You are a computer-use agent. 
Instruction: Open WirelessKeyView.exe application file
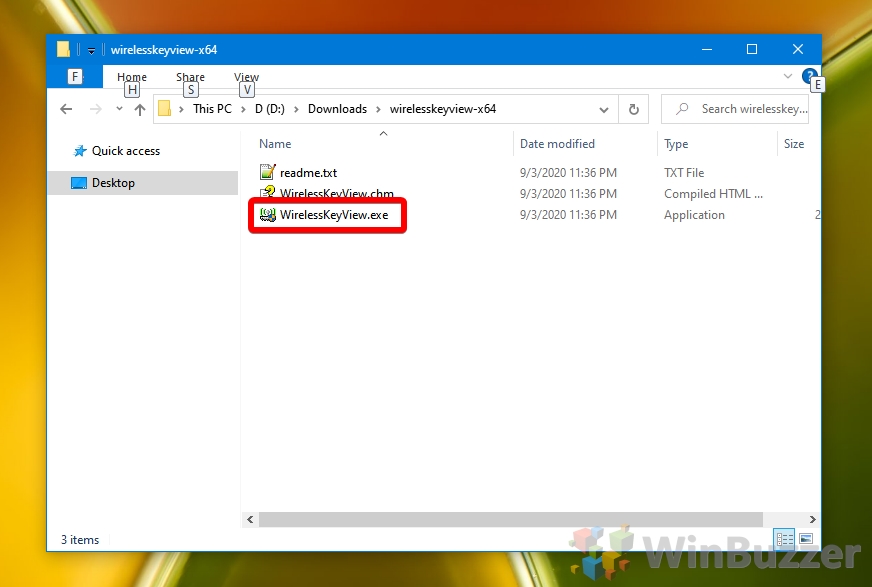coord(334,215)
